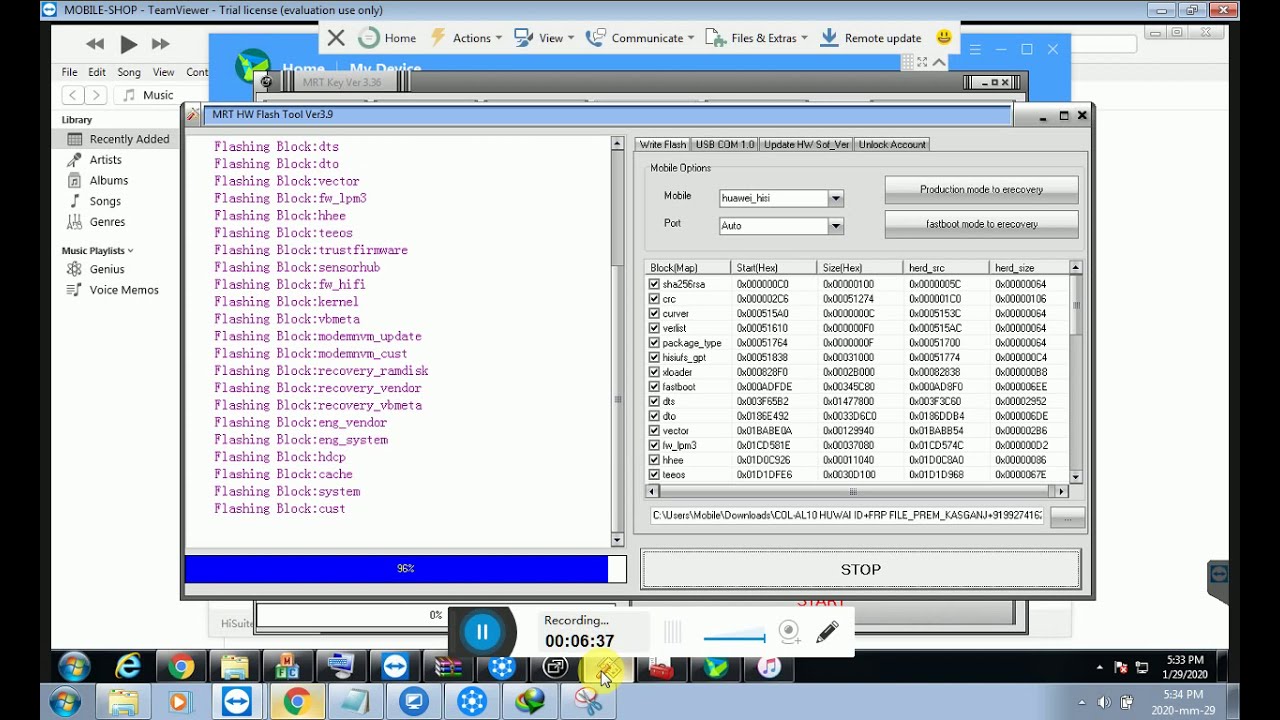Open Internet Explorer on the remote taskbar
This screenshot has width=1280, height=720.
coord(128,666)
